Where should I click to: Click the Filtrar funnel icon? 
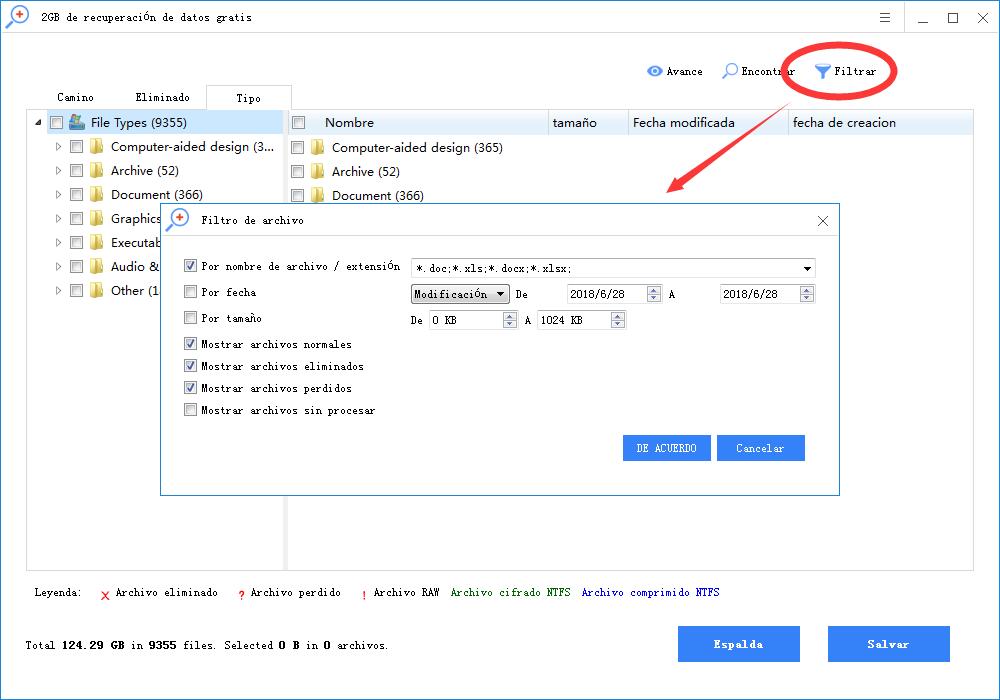823,71
